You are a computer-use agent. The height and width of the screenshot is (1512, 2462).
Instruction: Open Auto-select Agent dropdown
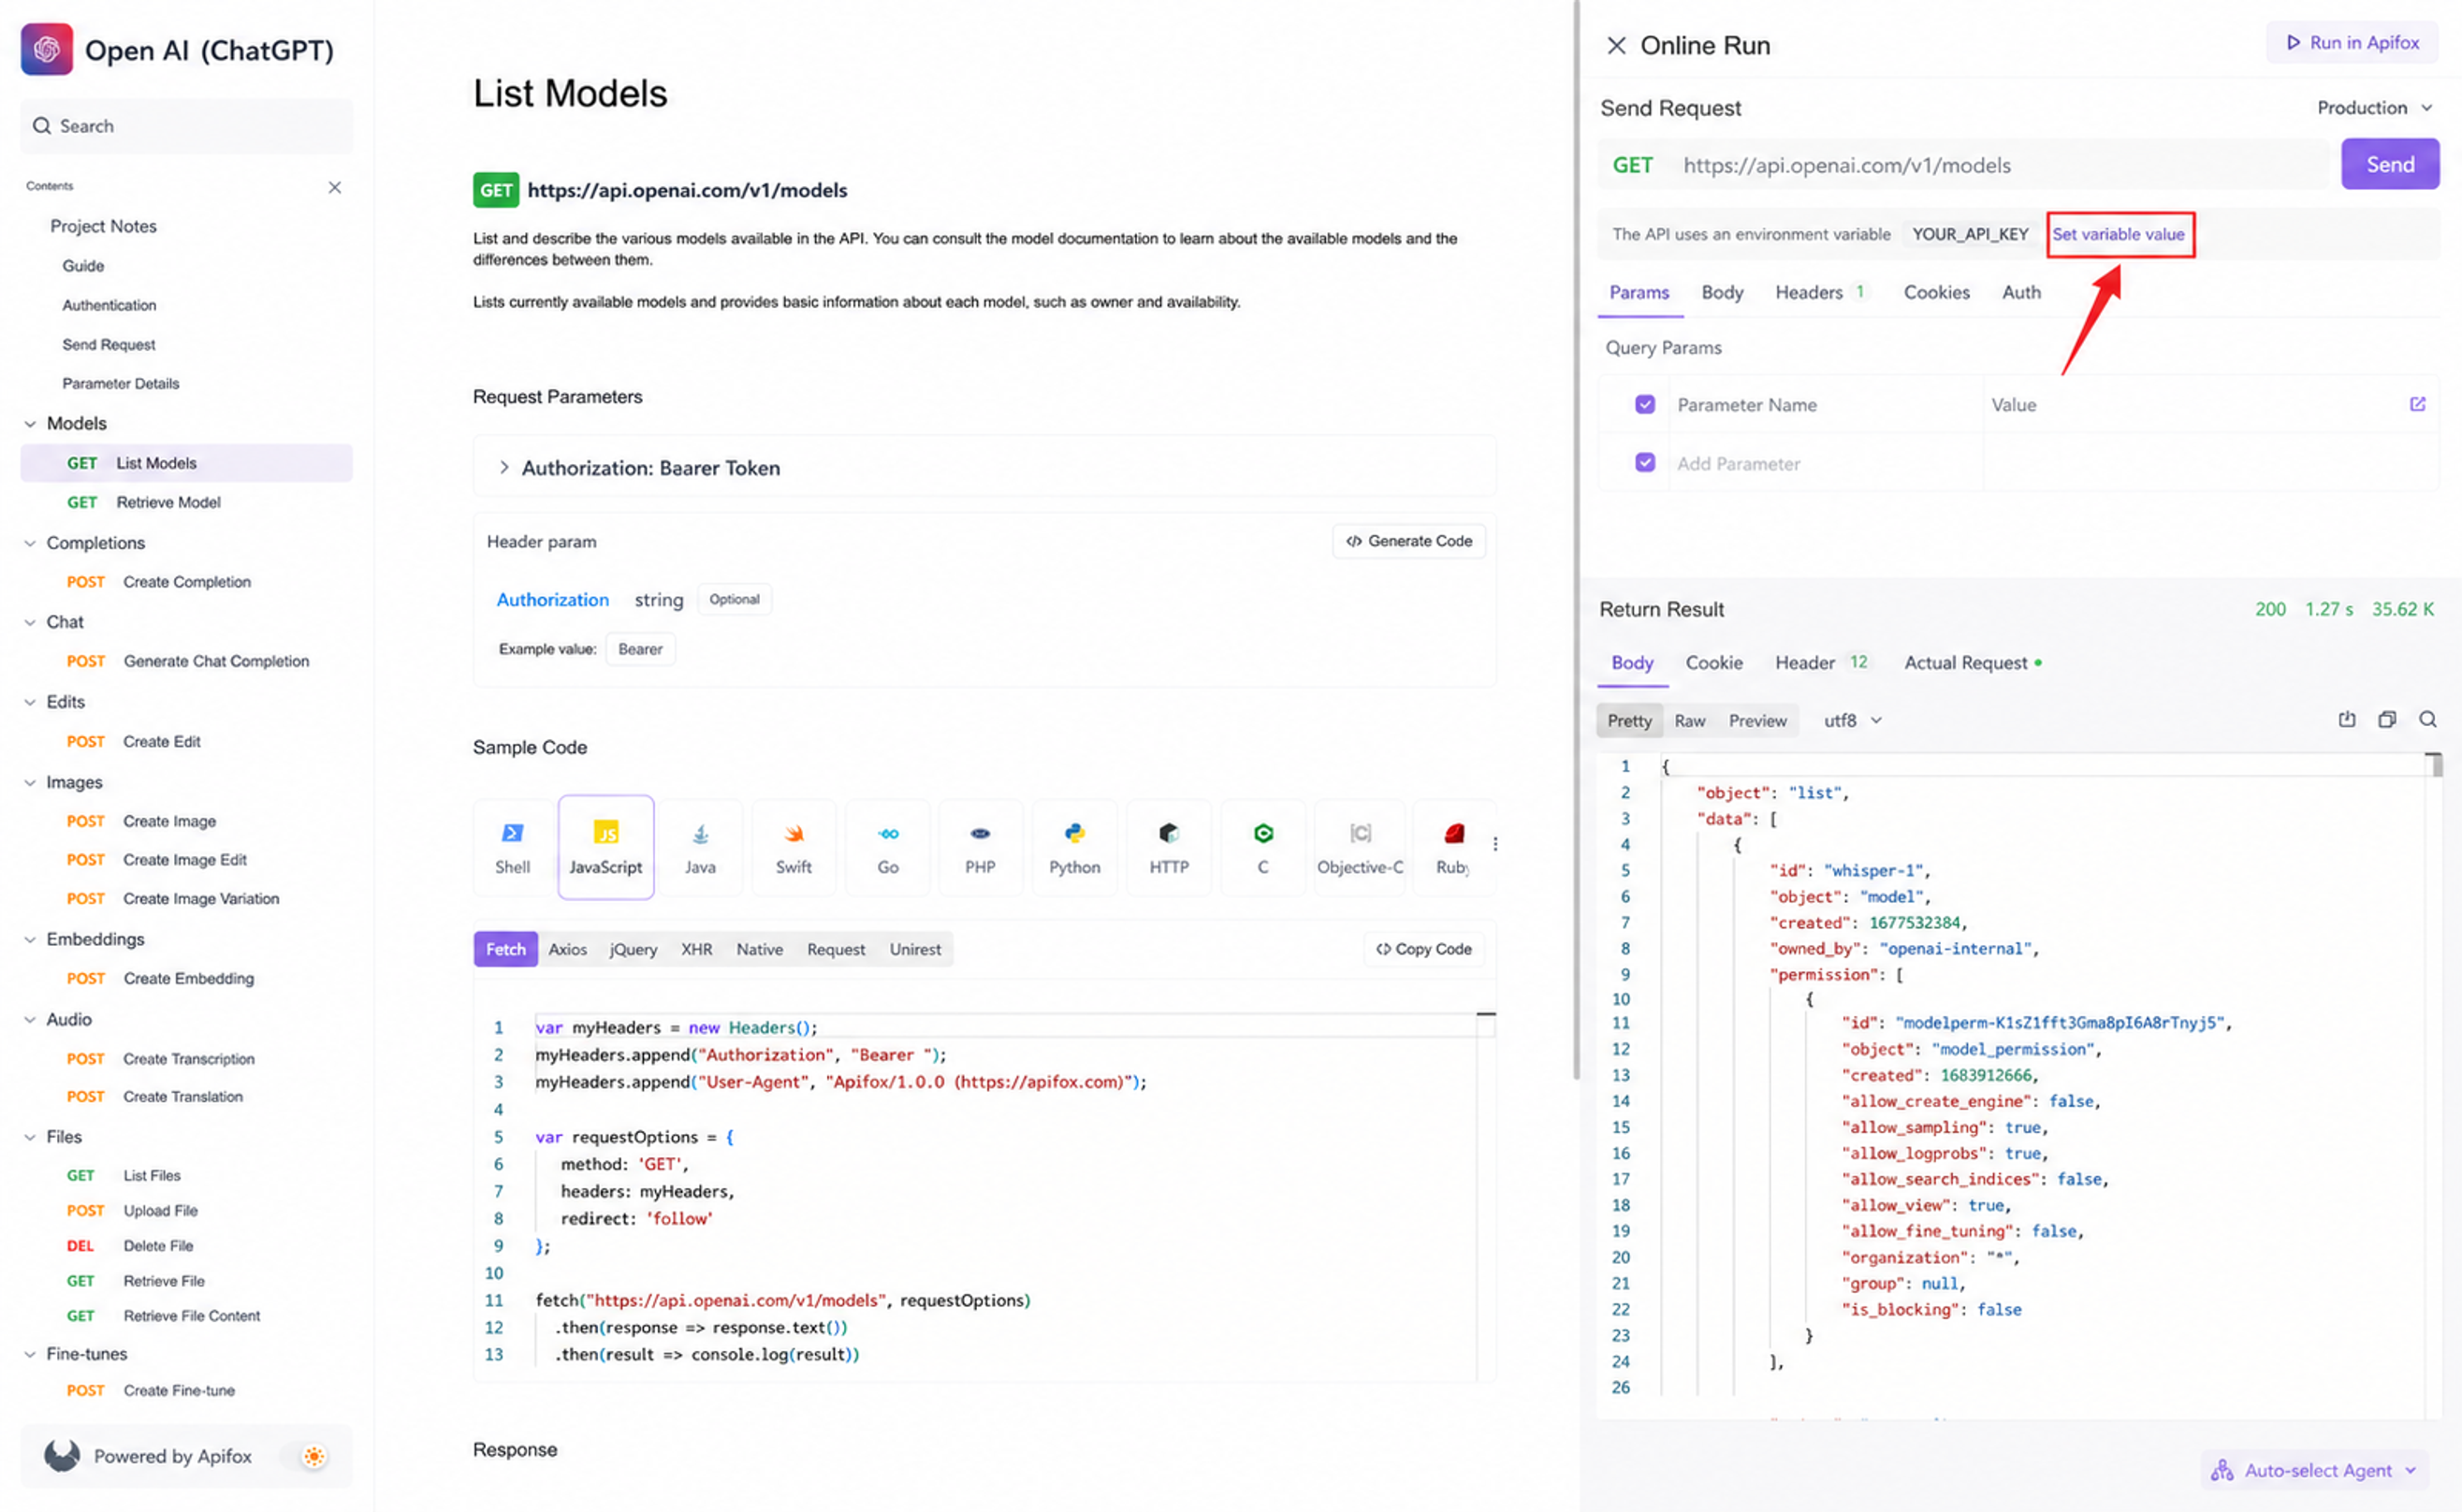coord(2316,1470)
